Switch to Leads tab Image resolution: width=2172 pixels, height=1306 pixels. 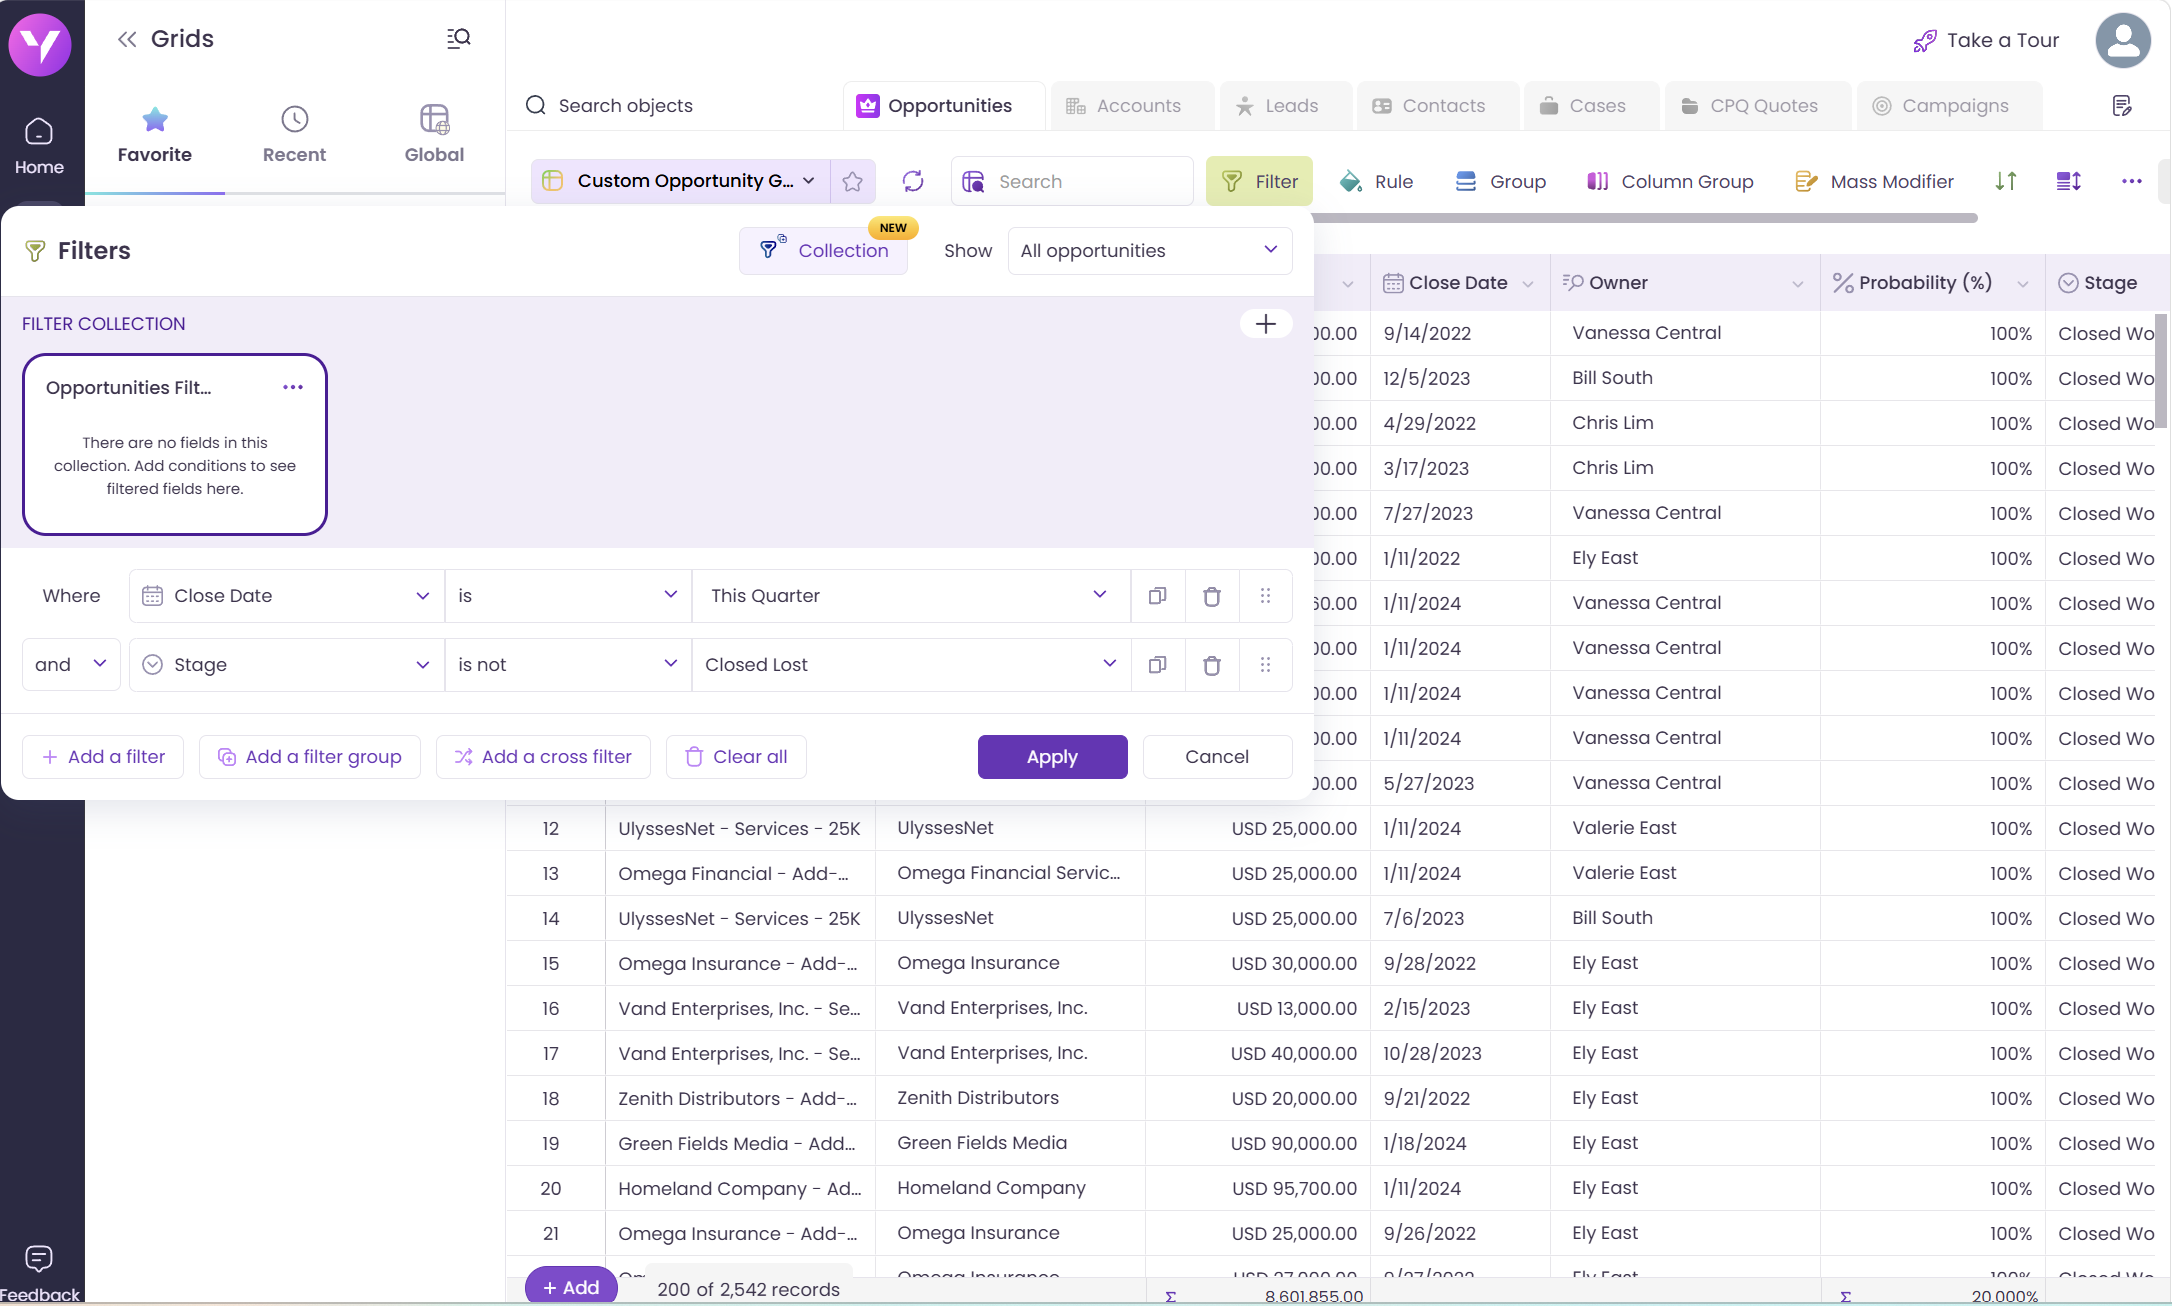(x=1286, y=106)
